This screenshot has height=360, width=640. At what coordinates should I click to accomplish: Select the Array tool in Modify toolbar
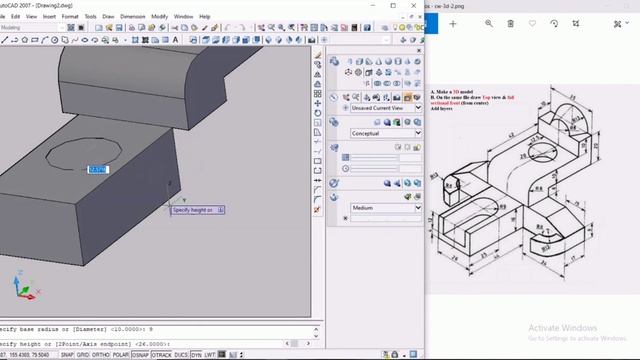[x=318, y=94]
